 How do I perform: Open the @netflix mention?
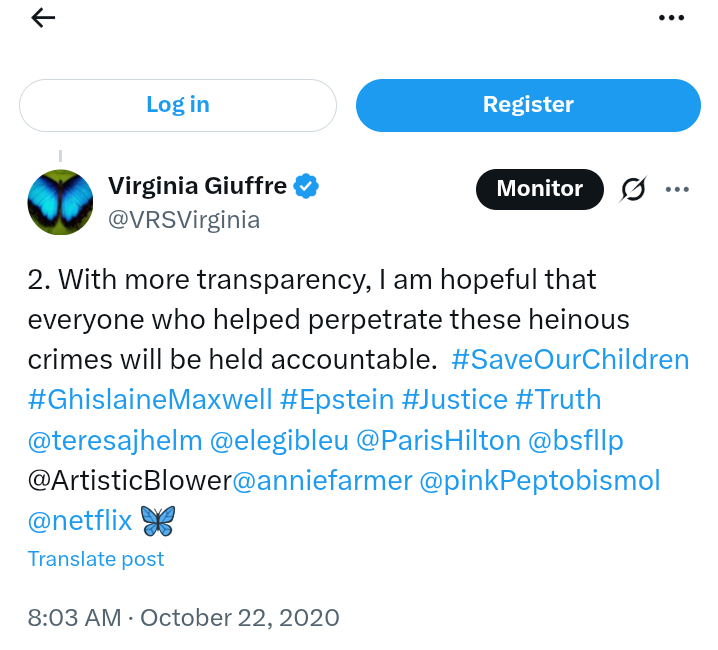tap(80, 522)
